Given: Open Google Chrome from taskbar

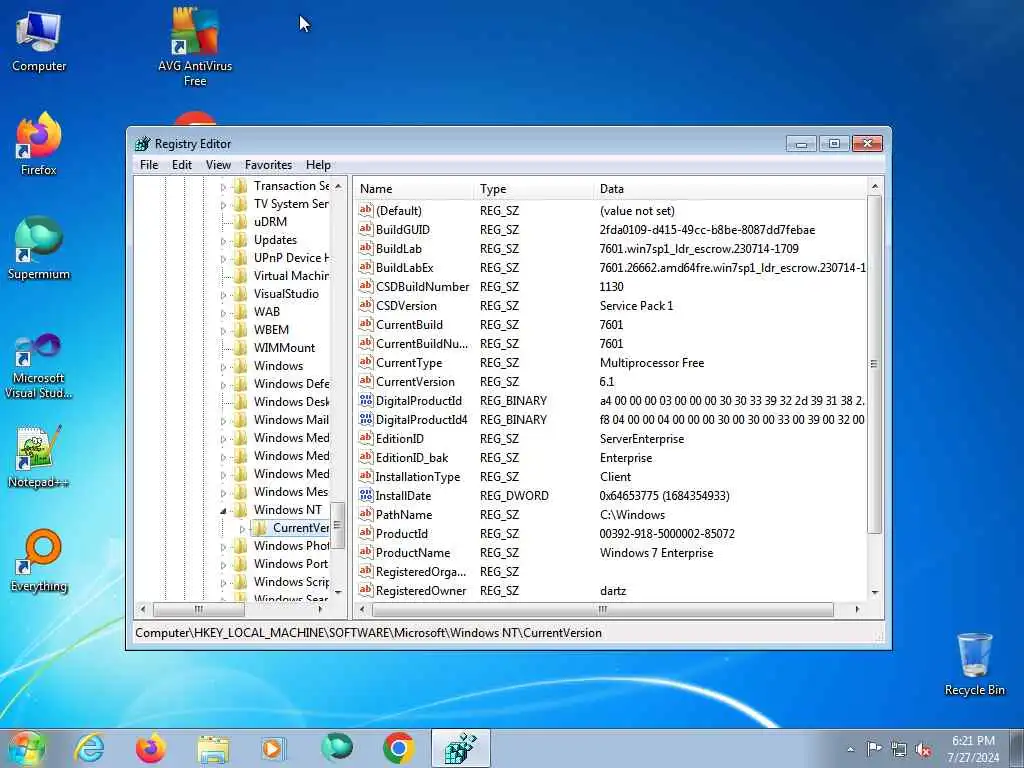Looking at the screenshot, I should click(x=398, y=748).
